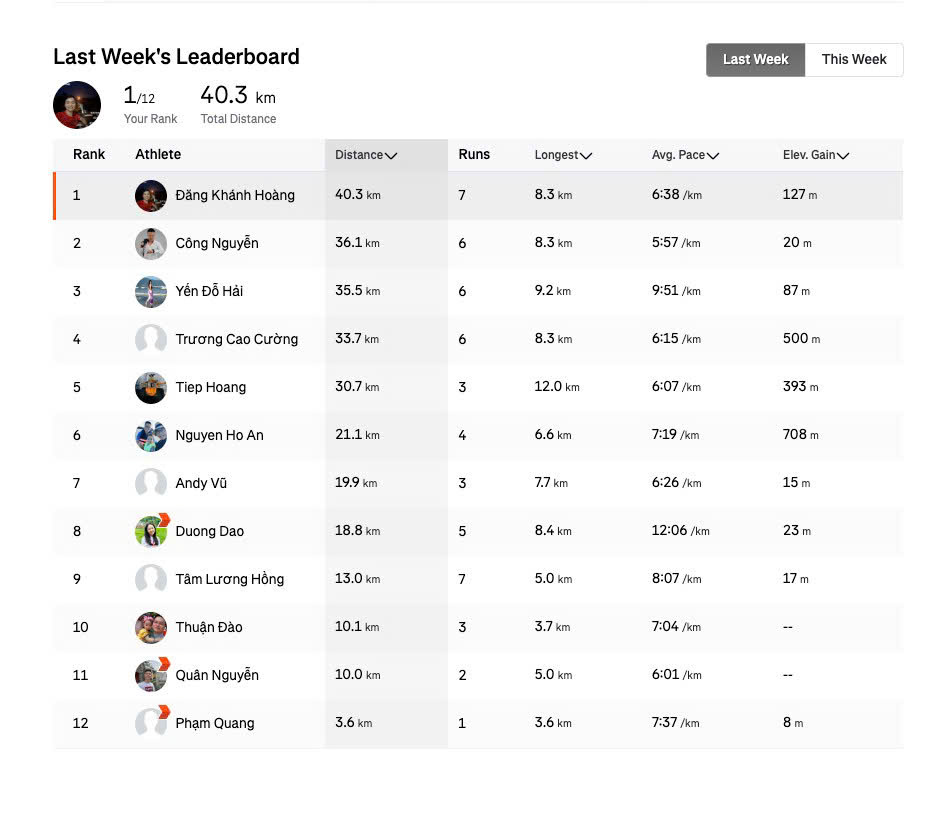Open Nguyen Ho An's avatar image
951x814 pixels.
(150, 436)
